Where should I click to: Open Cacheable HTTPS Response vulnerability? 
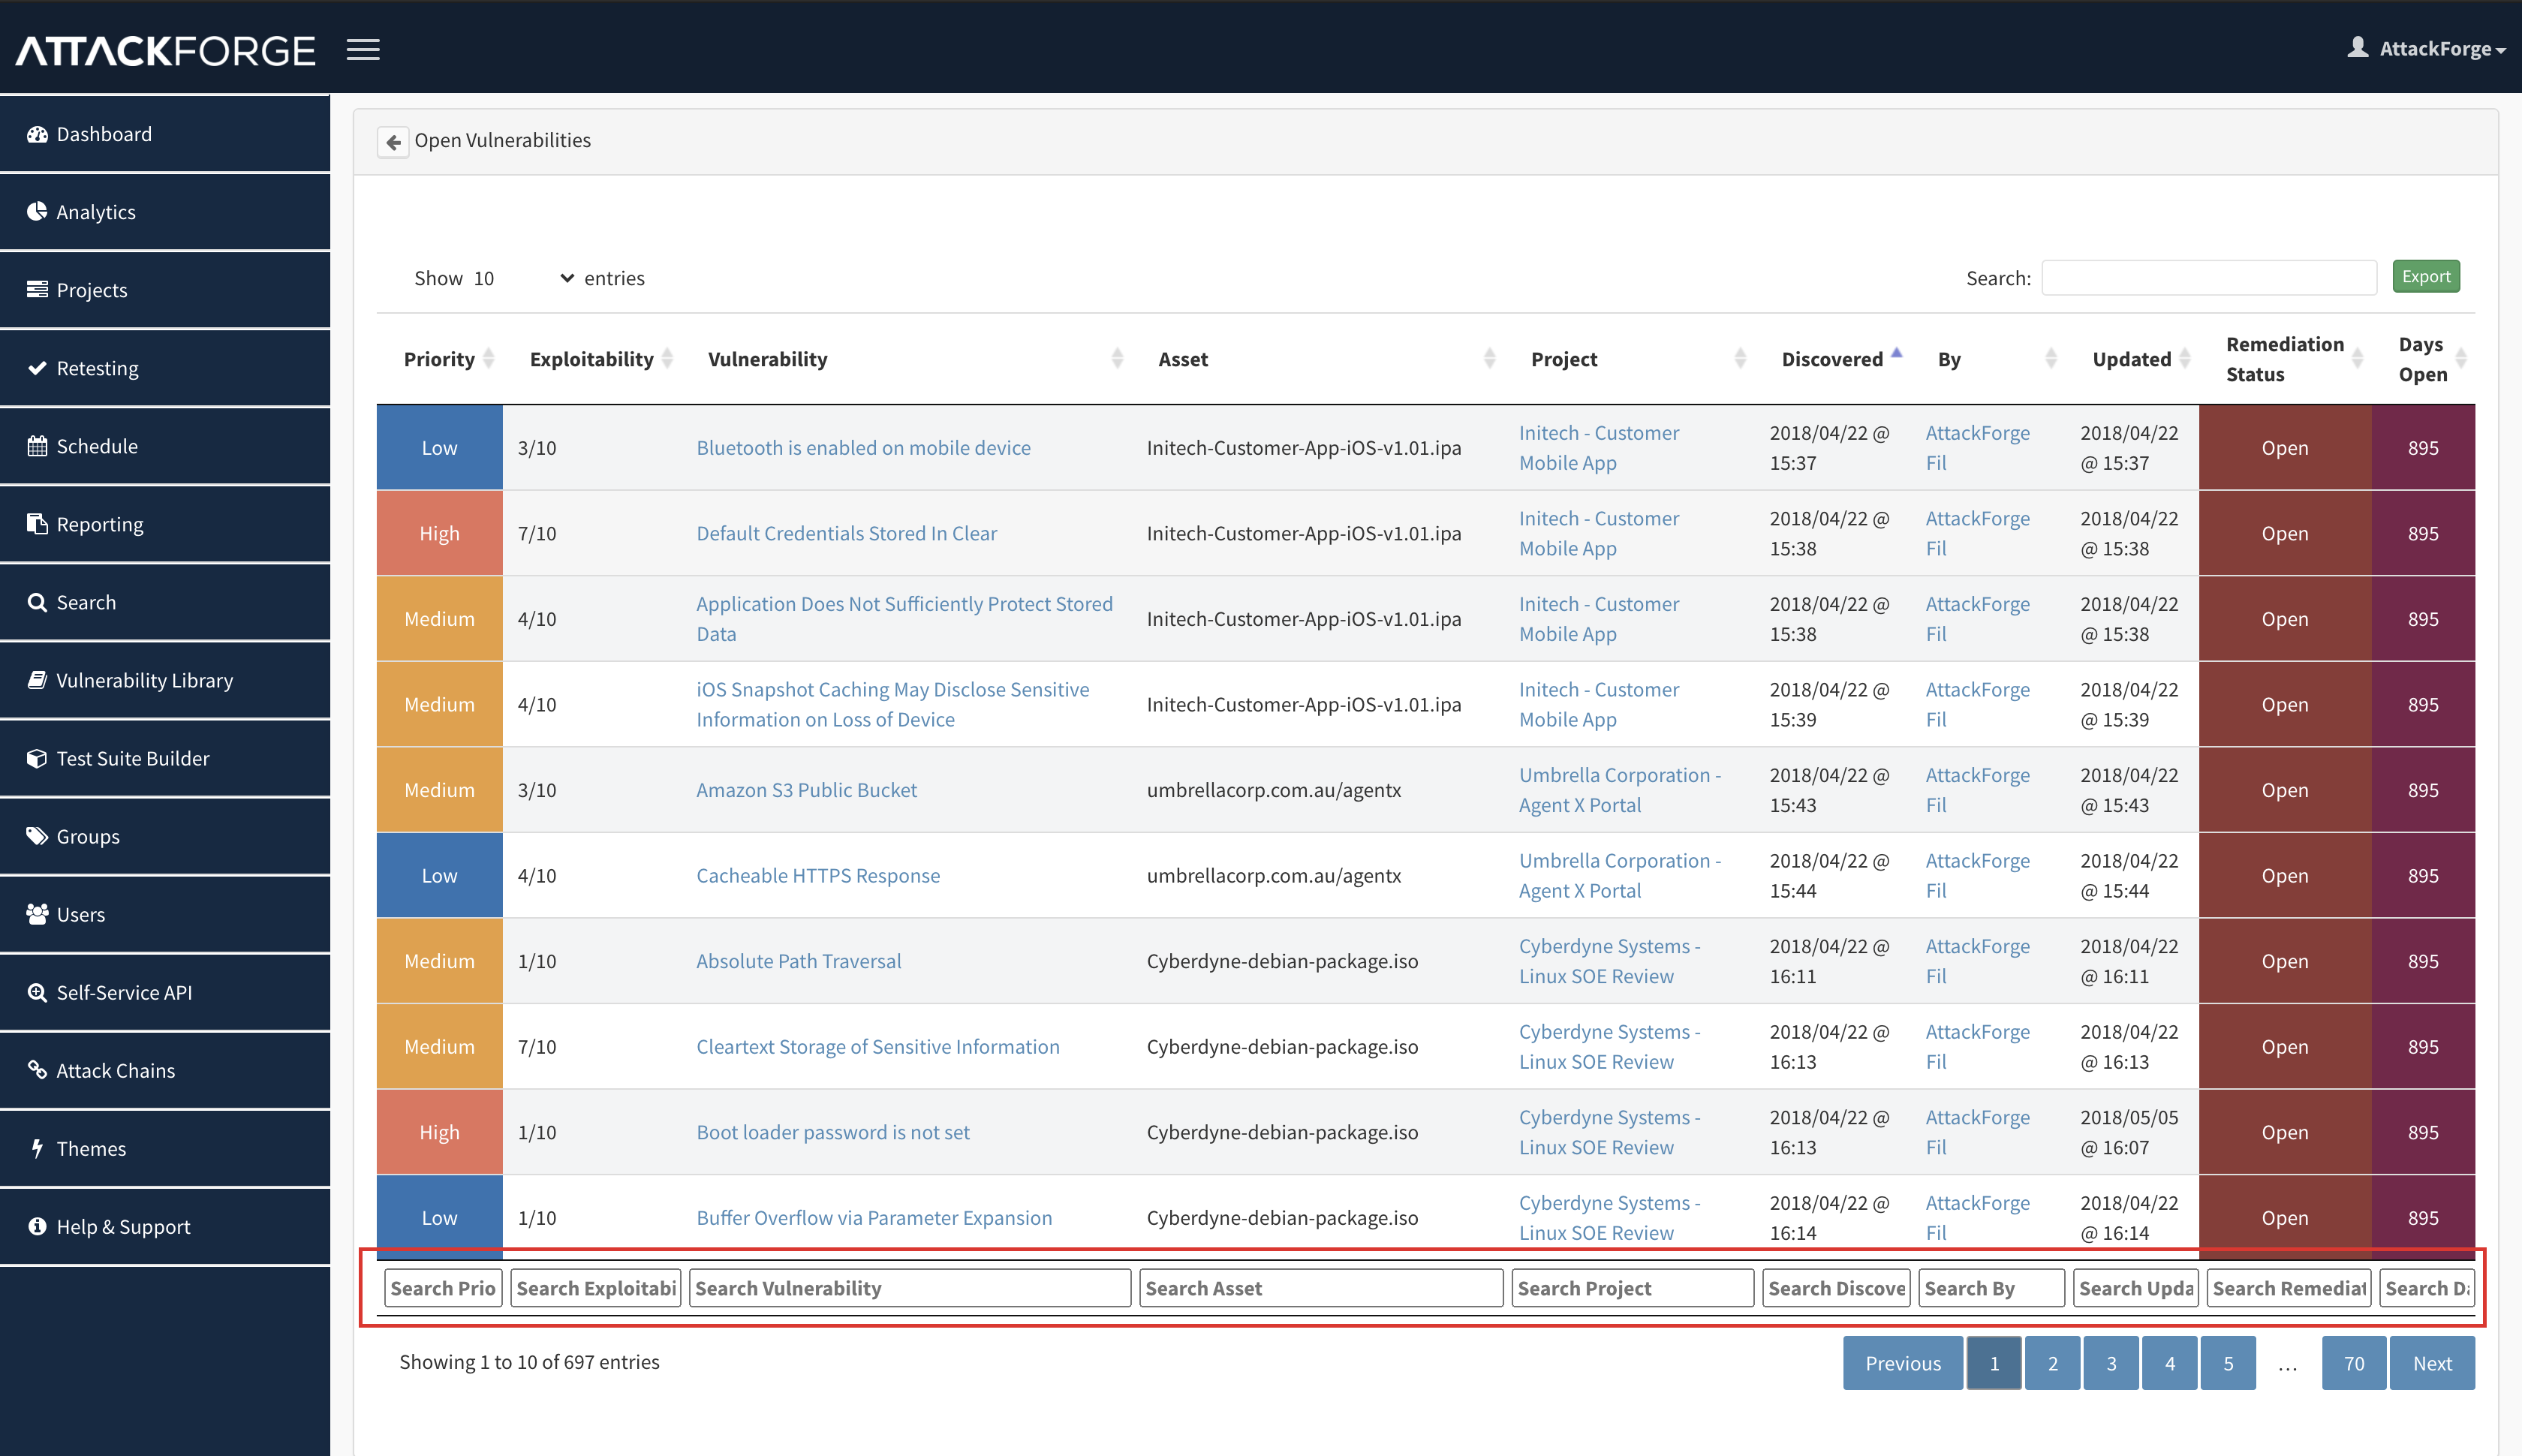(x=818, y=875)
